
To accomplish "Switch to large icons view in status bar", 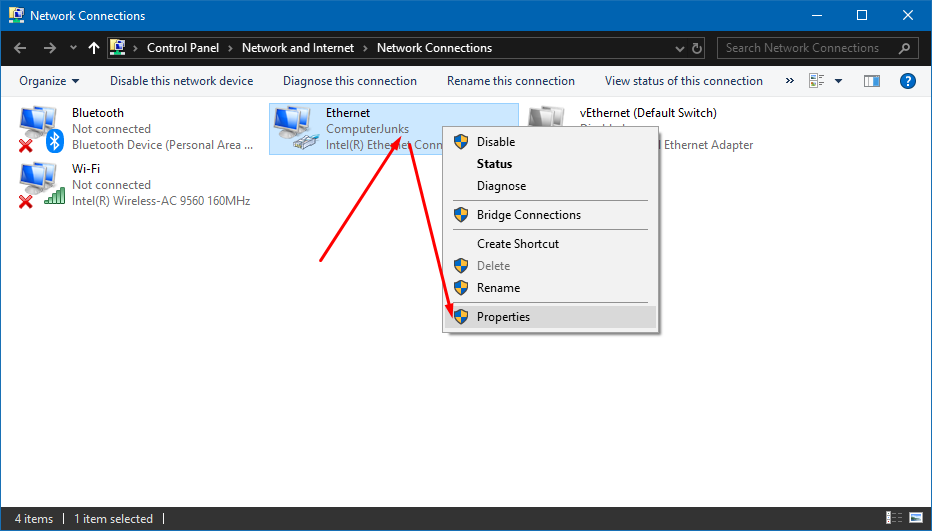I will 916,519.
